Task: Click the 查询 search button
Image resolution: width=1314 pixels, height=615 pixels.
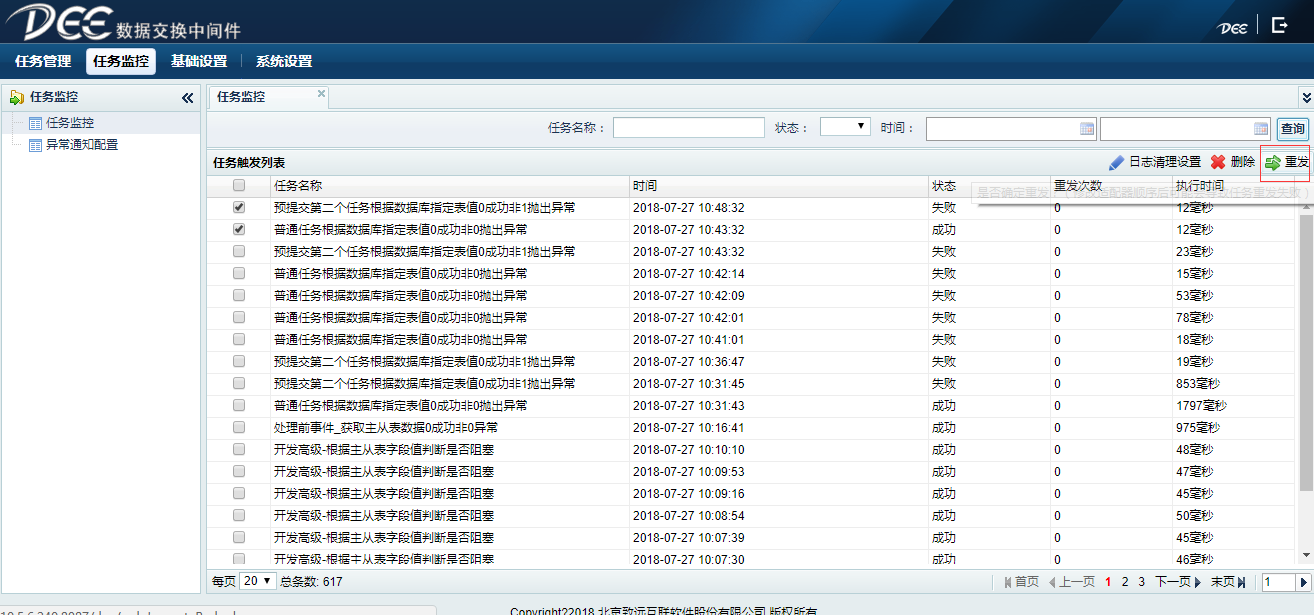Action: [1292, 129]
